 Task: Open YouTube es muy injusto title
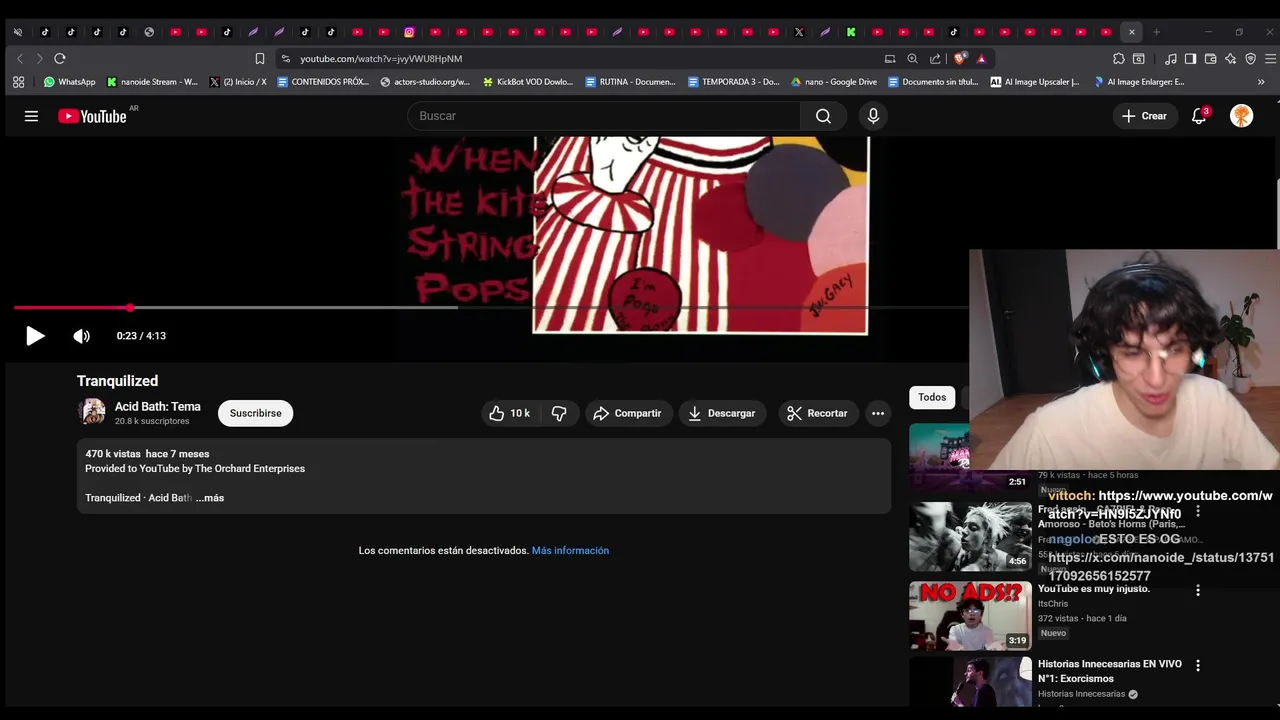pos(1094,589)
